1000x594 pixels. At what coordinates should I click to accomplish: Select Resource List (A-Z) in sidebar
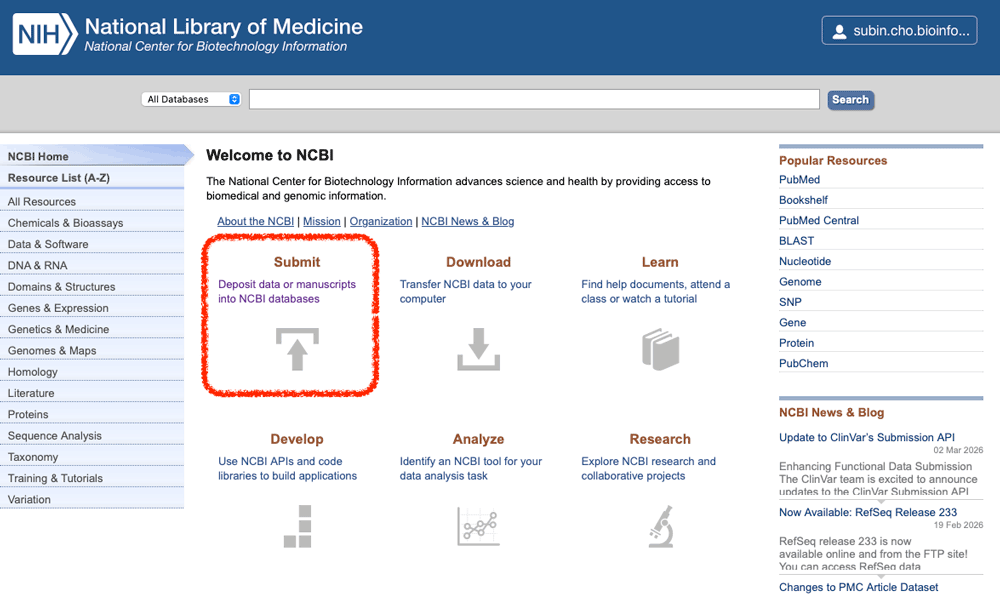pyautogui.click(x=58, y=178)
